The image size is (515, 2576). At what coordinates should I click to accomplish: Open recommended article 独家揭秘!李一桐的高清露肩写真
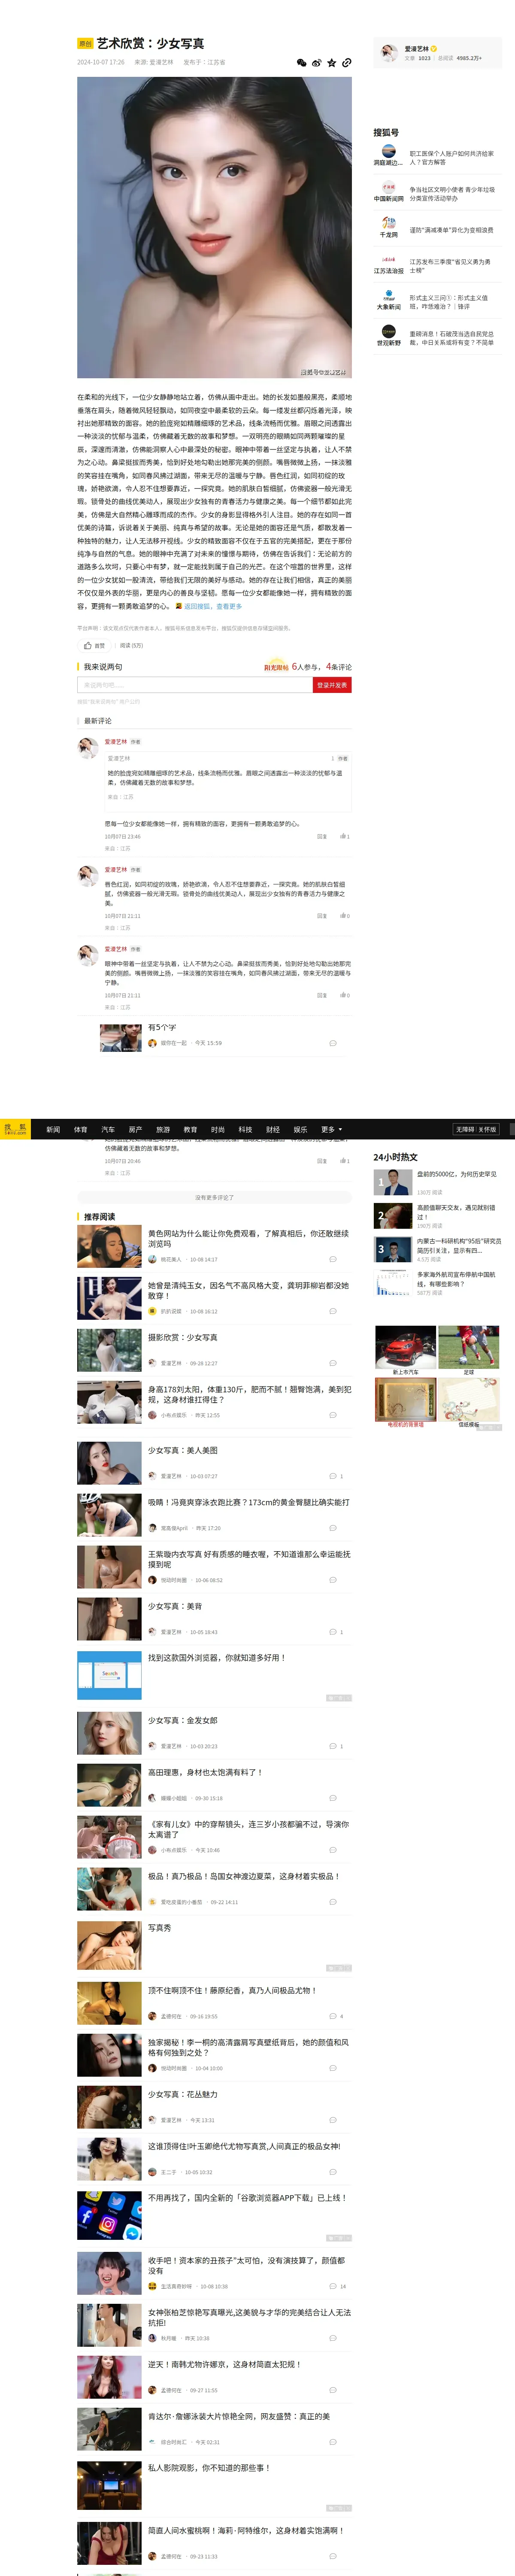[248, 2047]
